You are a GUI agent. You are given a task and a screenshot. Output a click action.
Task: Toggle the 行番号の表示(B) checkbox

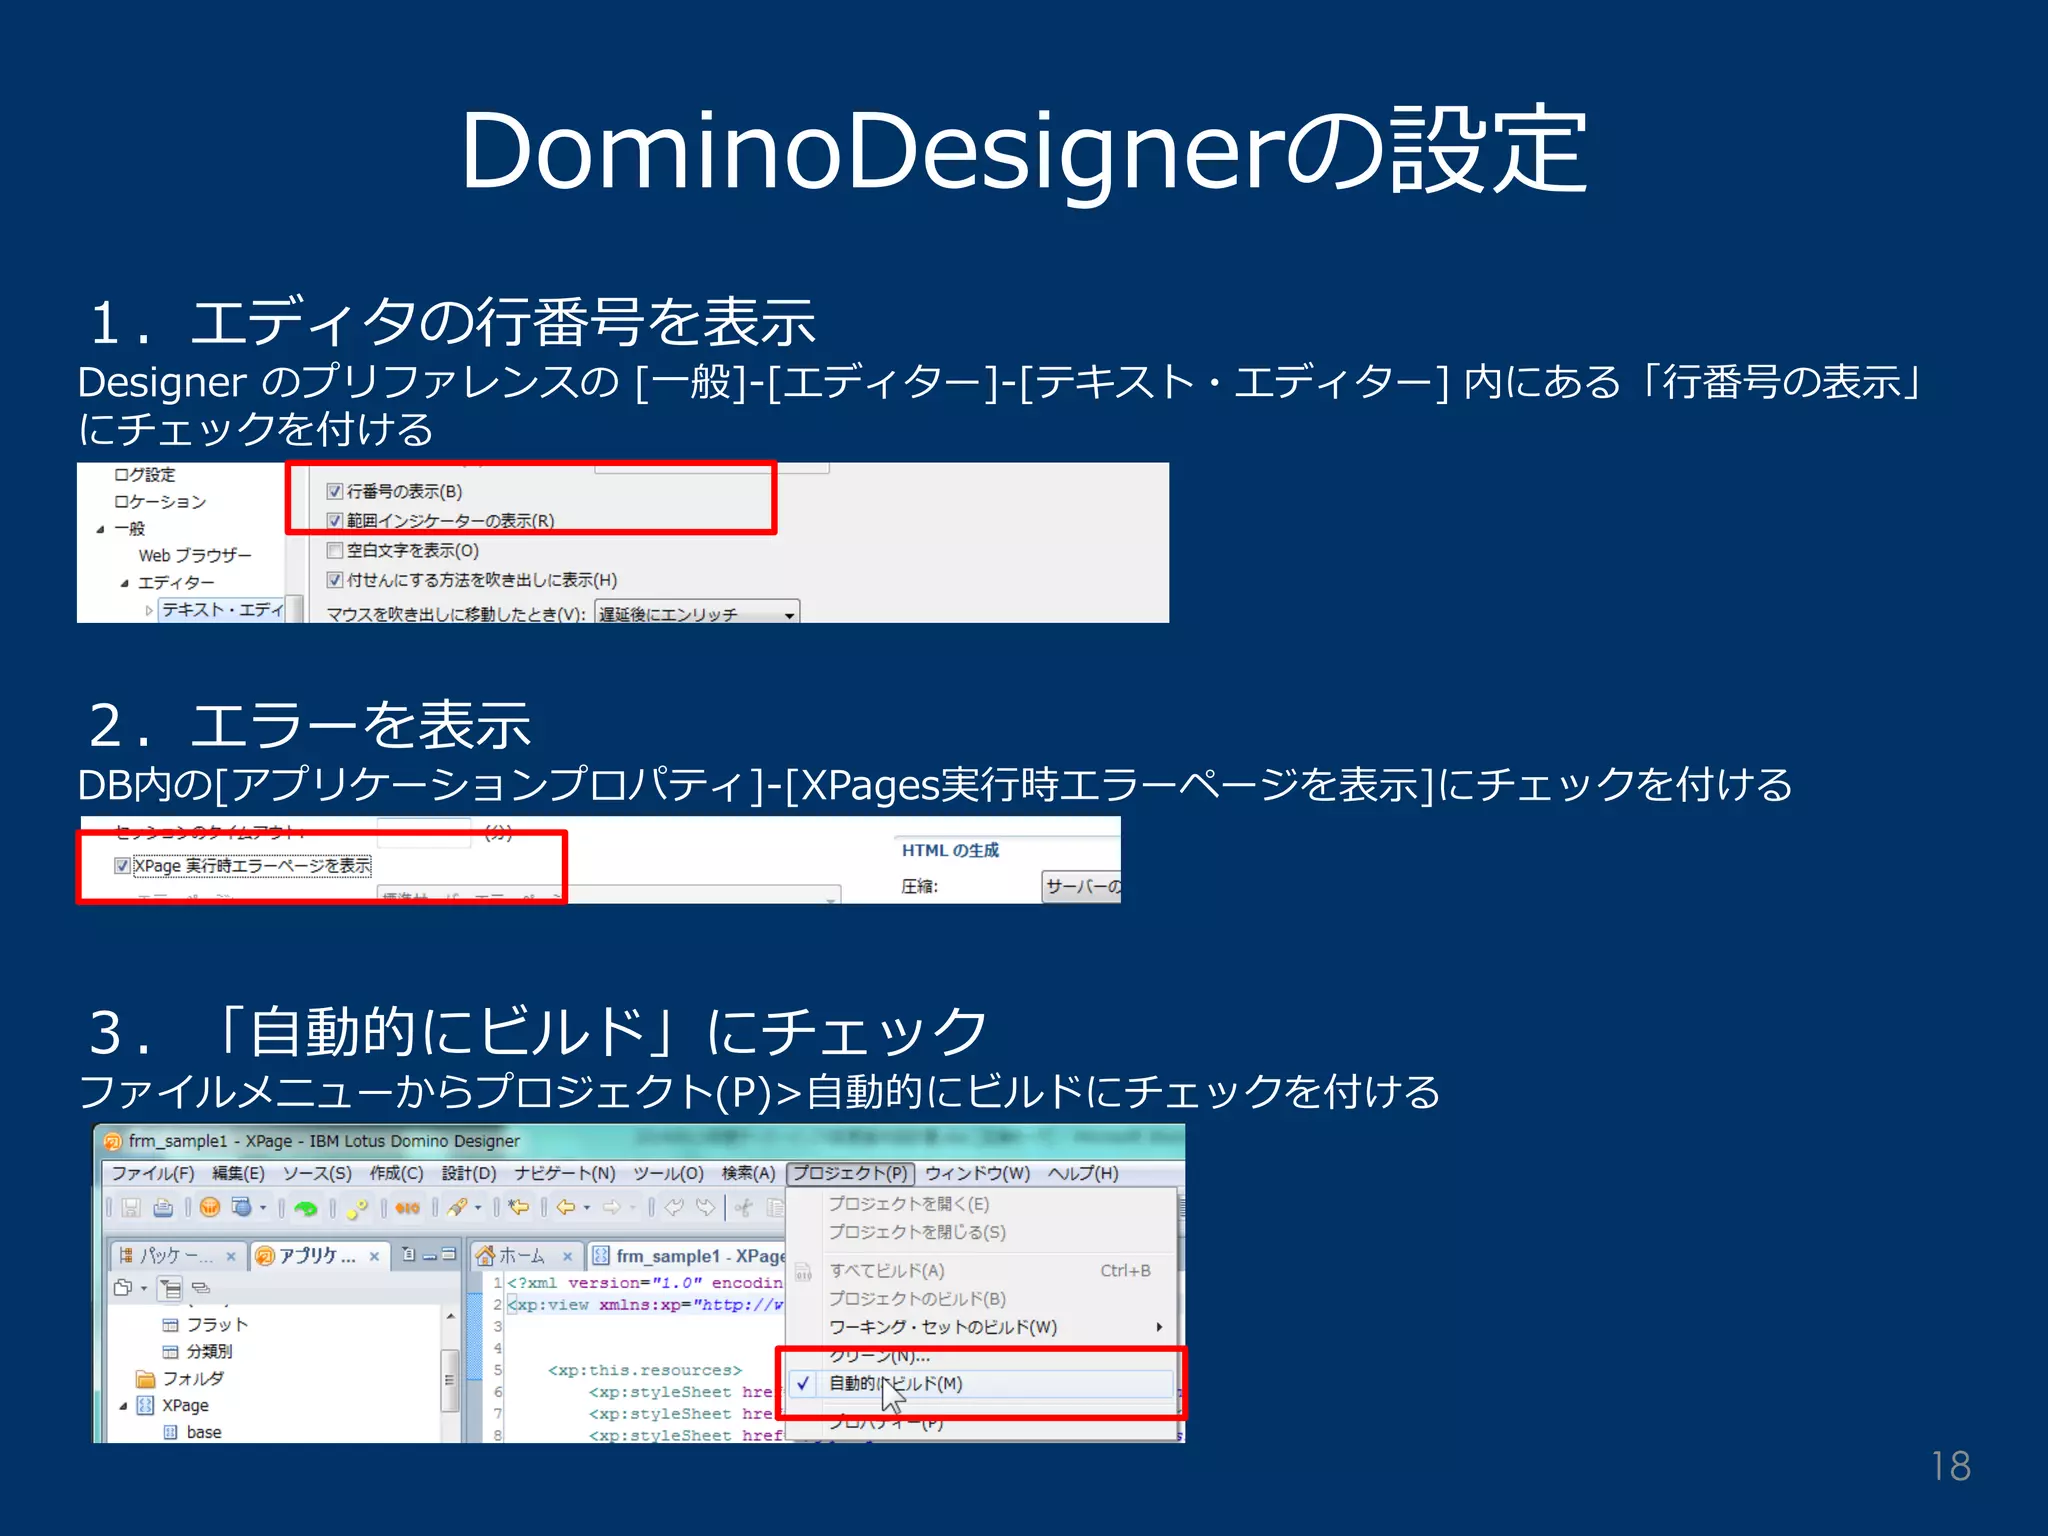(335, 491)
